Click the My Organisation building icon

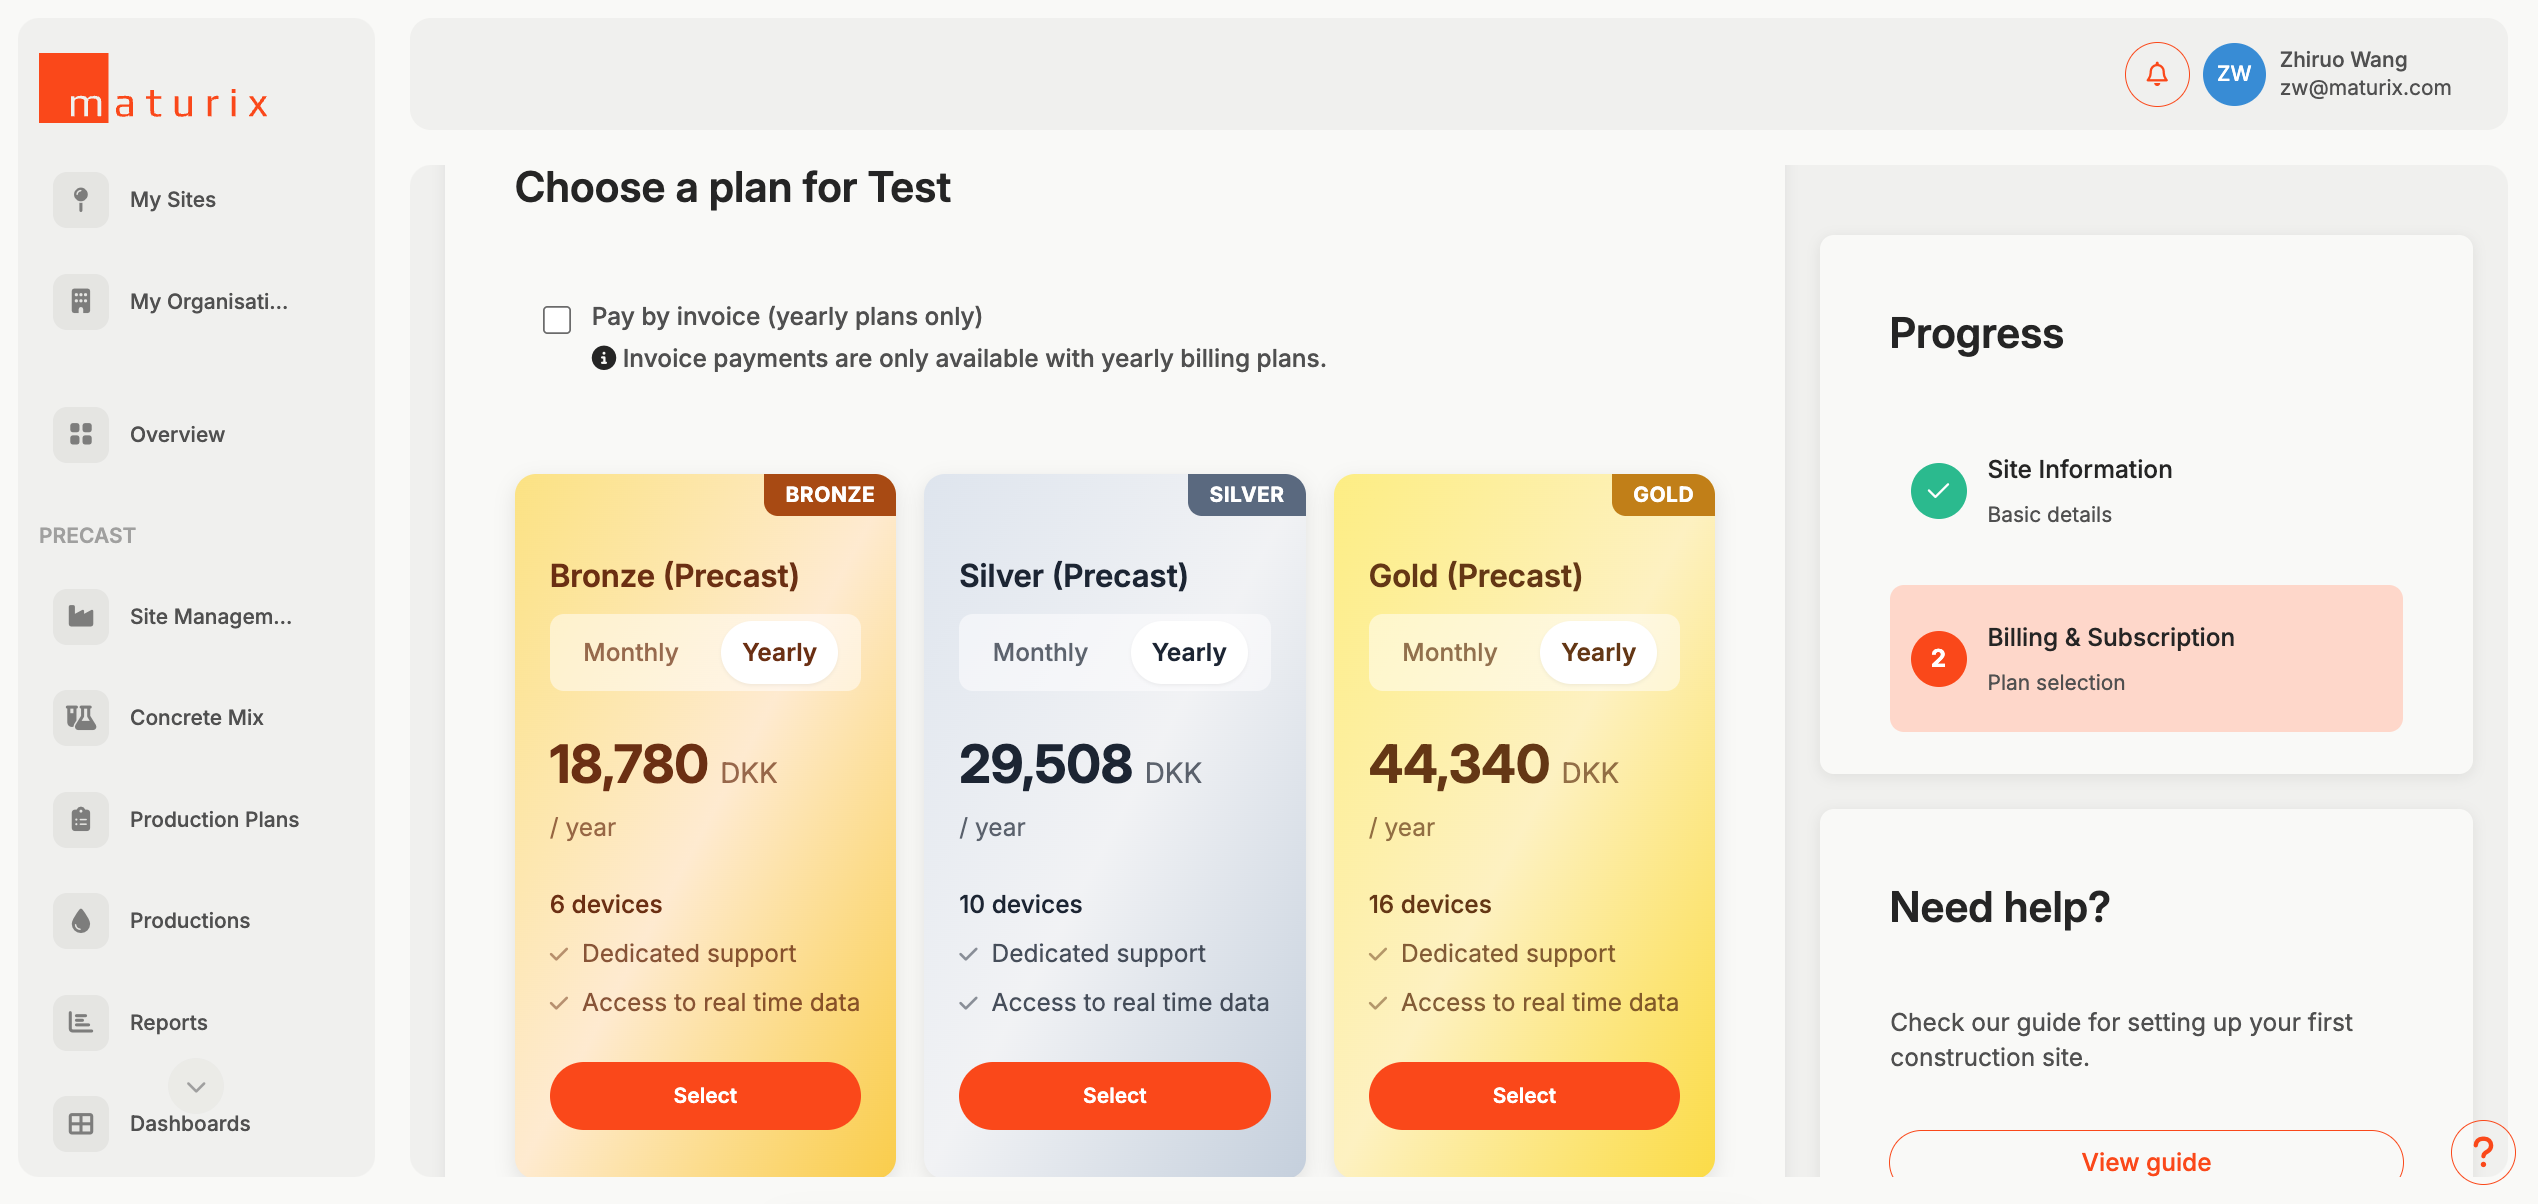(x=81, y=301)
